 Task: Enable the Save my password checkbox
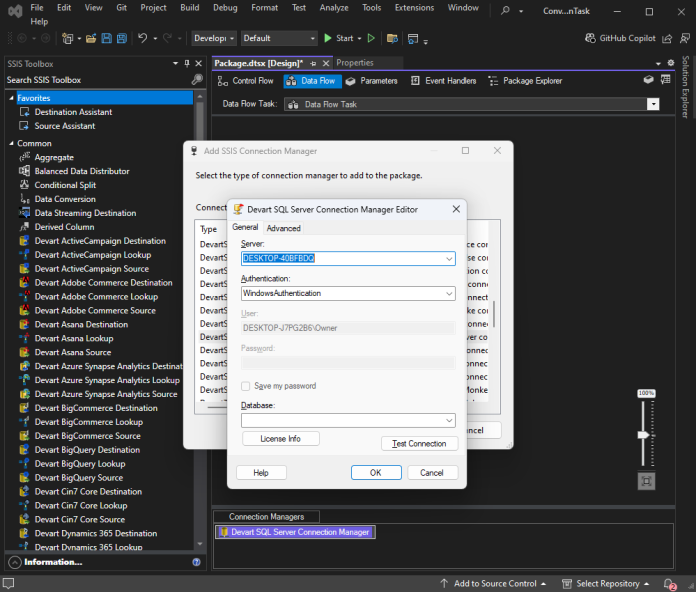[x=246, y=386]
